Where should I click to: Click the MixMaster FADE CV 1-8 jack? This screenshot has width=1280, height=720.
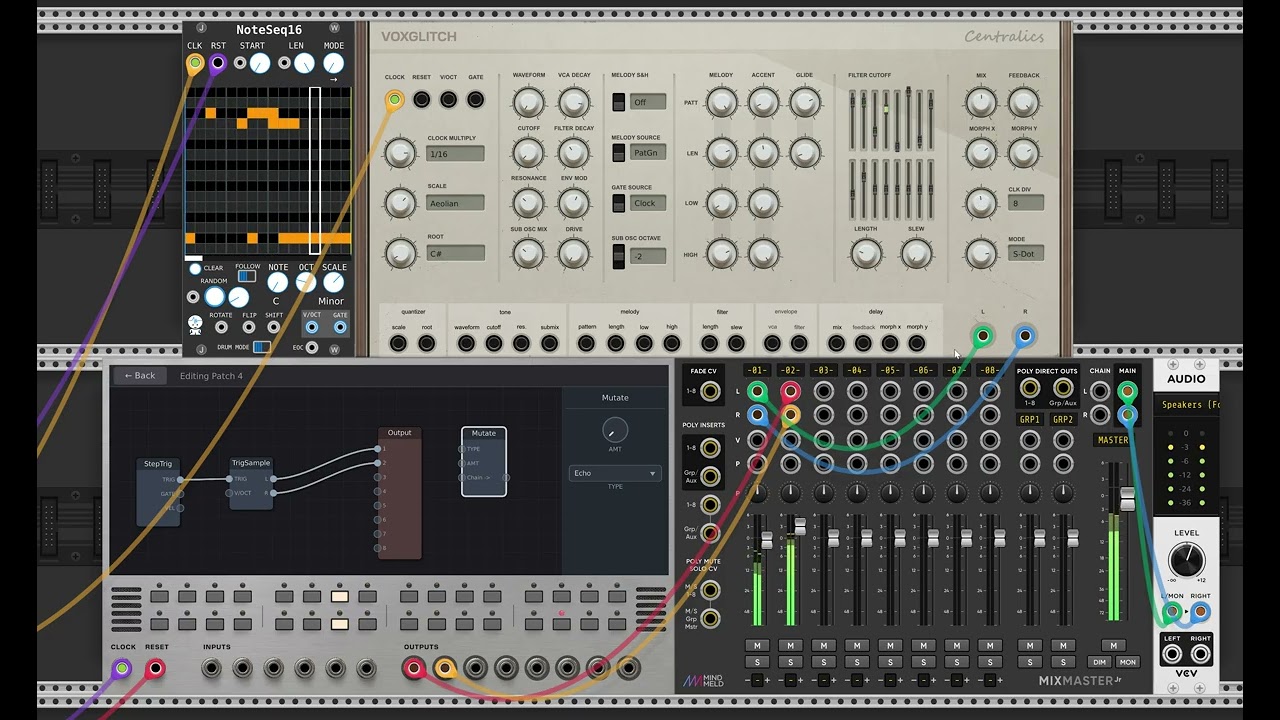tap(710, 391)
